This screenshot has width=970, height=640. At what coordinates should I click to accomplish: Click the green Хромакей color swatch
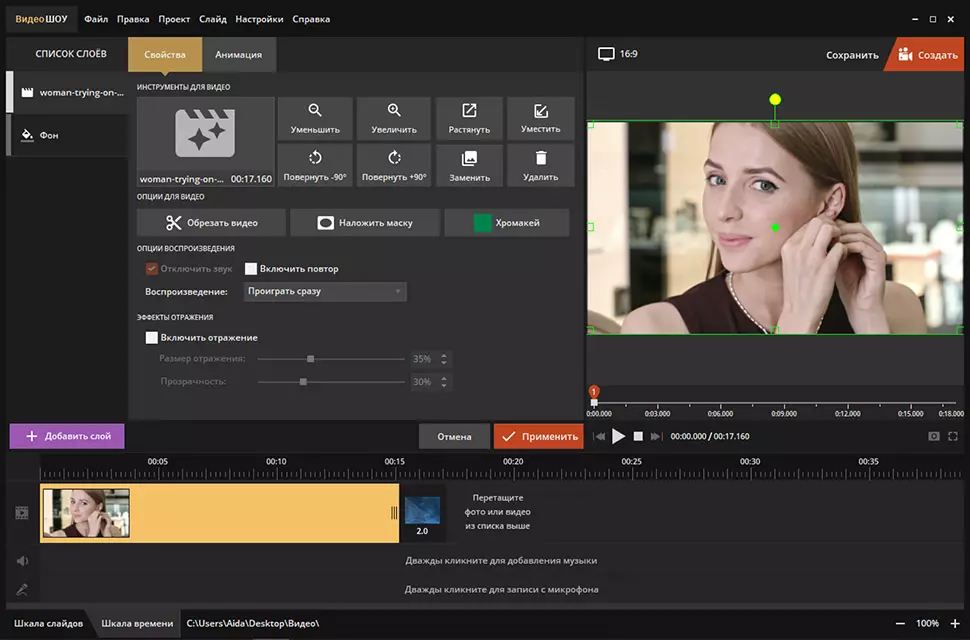pos(482,223)
